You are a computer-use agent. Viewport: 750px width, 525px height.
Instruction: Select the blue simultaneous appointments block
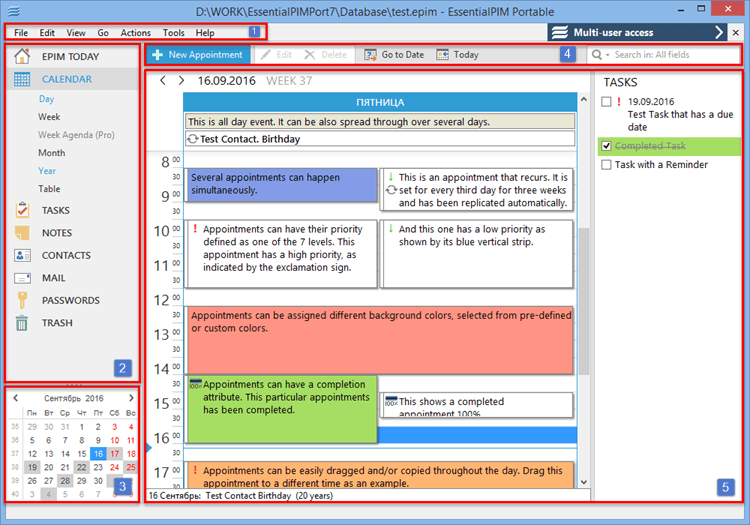281,185
